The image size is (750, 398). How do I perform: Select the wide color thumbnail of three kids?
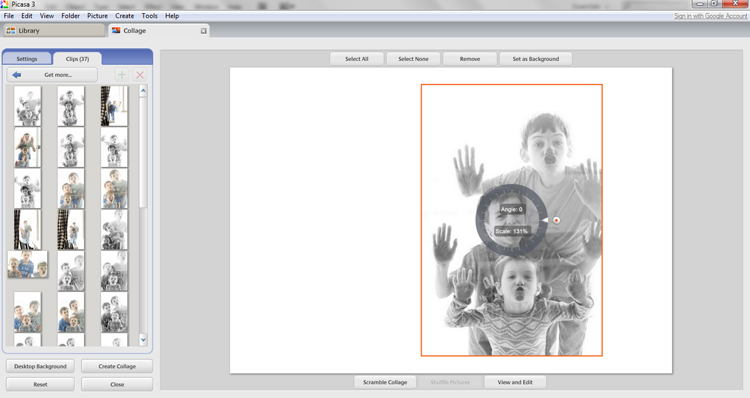(28, 264)
